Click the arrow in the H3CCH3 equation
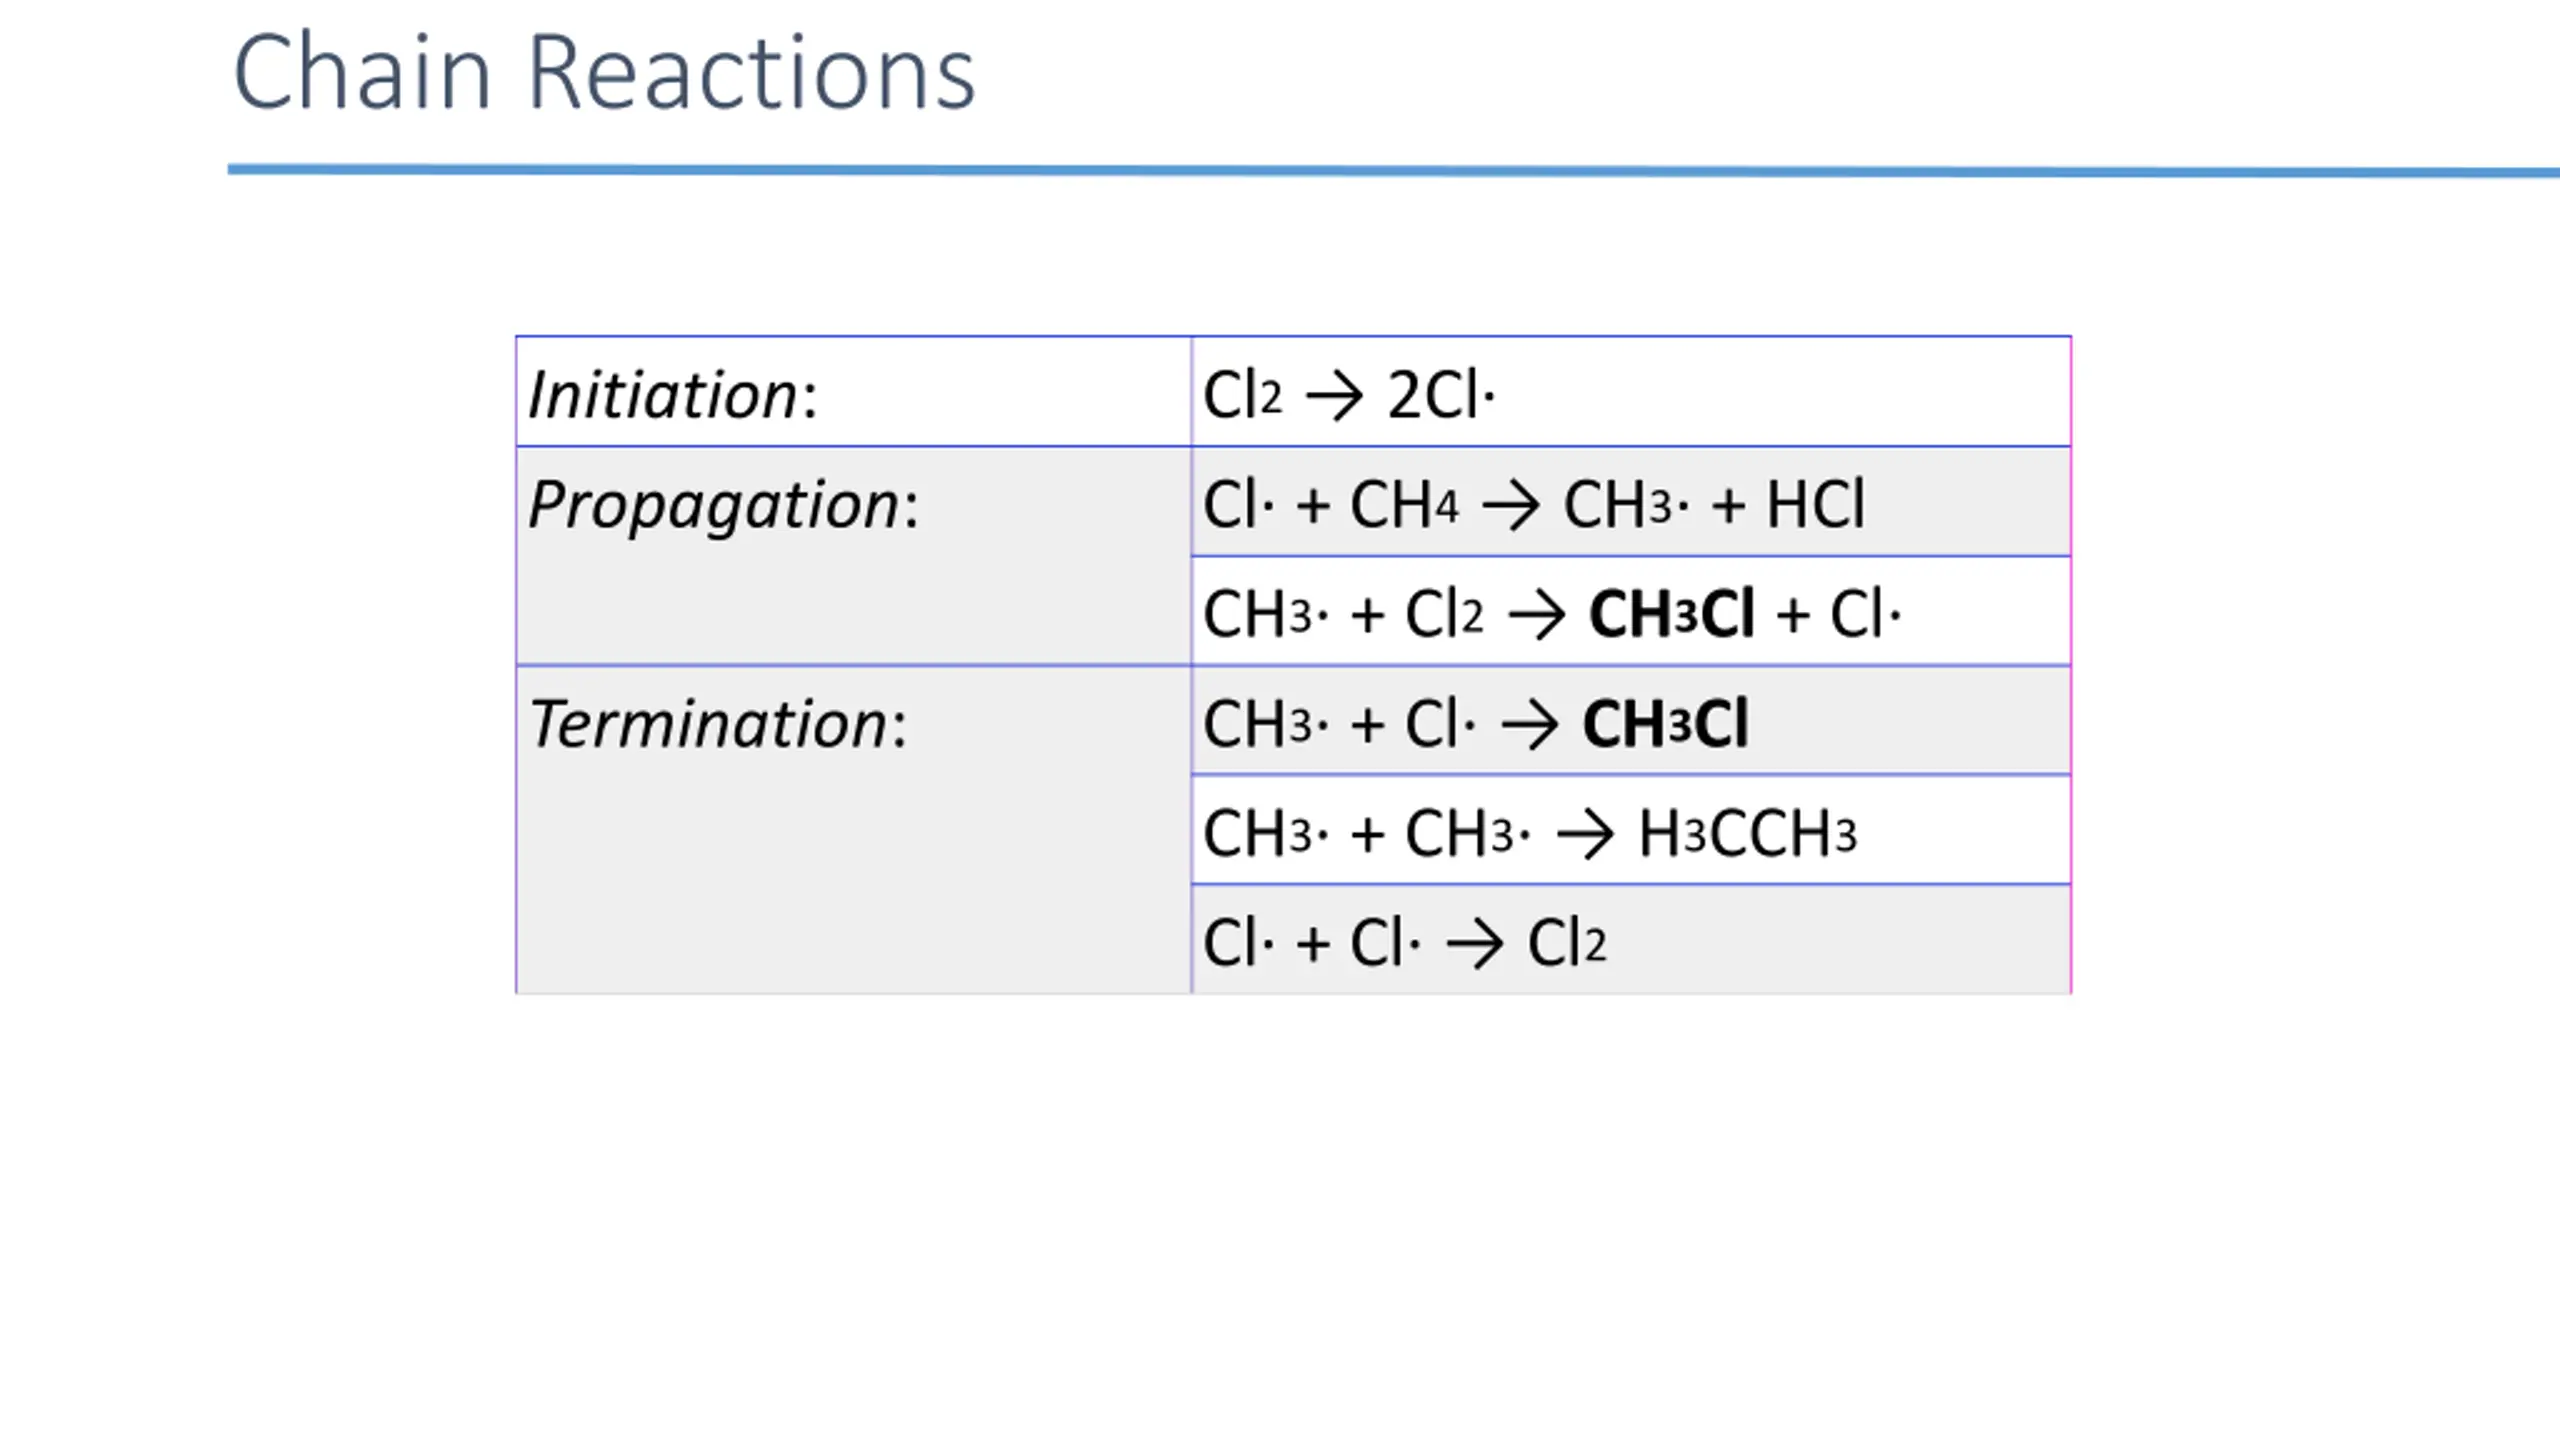This screenshot has height=1440, width=2560. tap(1585, 835)
